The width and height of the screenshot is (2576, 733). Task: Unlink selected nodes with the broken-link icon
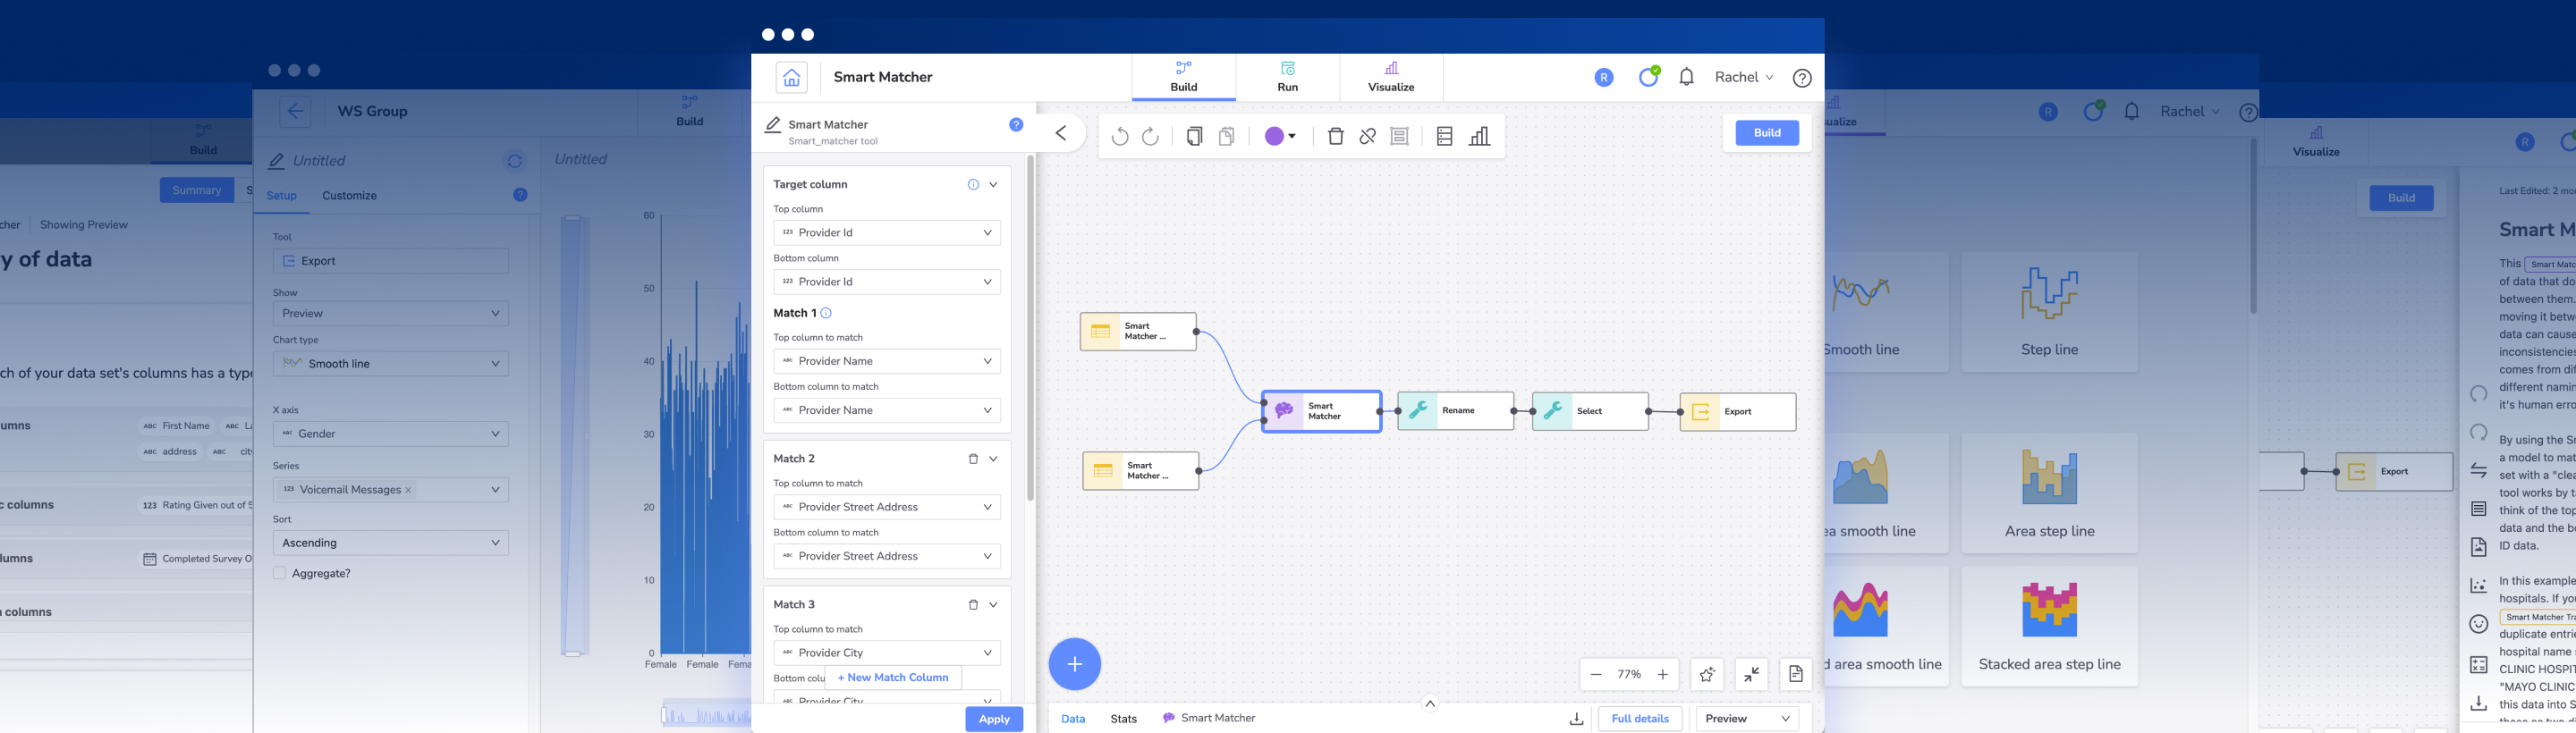[1367, 136]
